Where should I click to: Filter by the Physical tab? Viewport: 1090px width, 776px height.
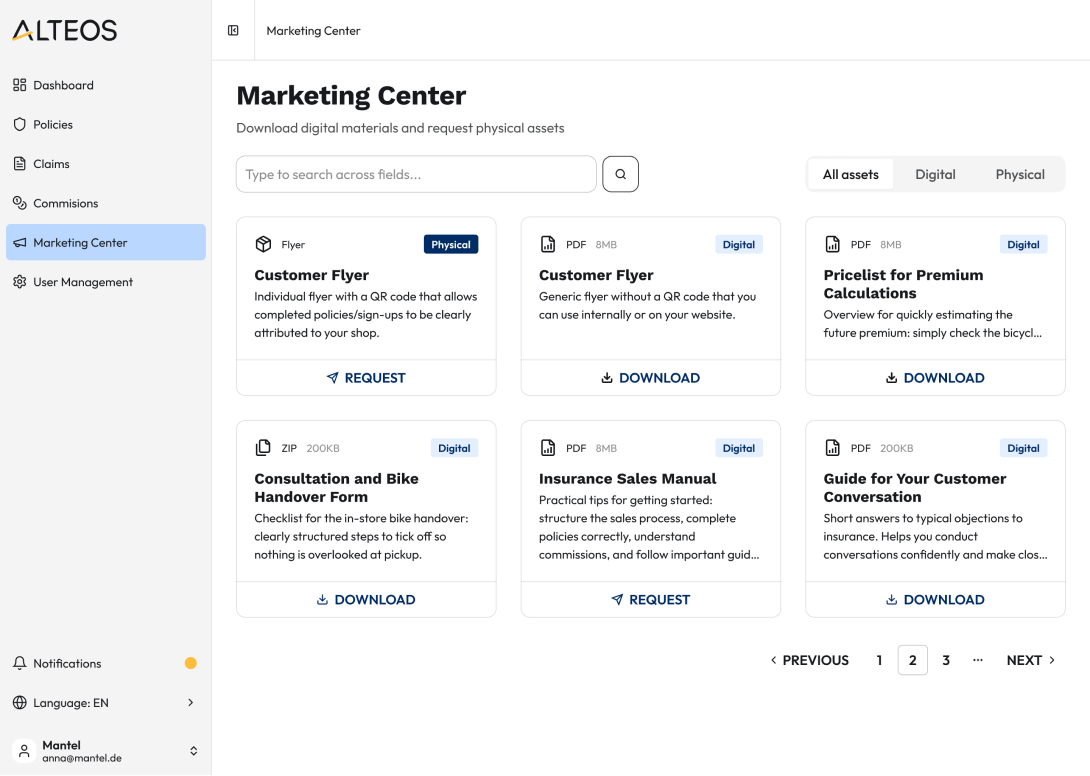coord(1020,175)
